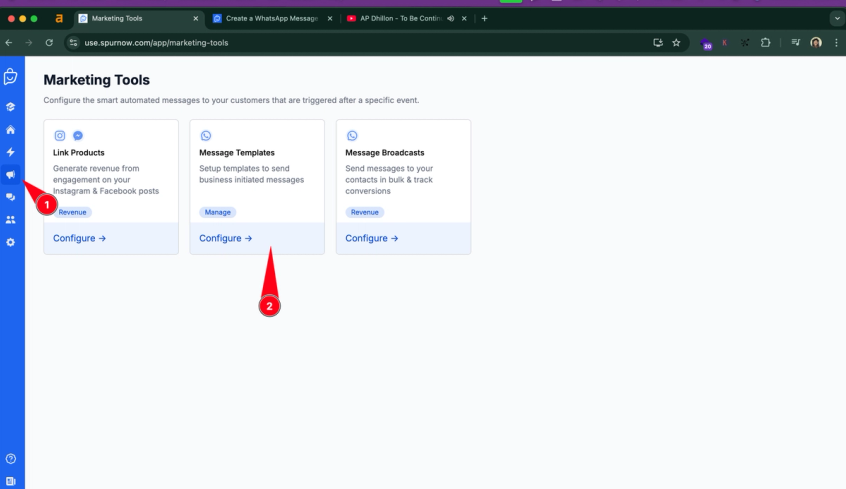
Task: Select the megaphone marketing tools icon
Action: pyautogui.click(x=10, y=174)
